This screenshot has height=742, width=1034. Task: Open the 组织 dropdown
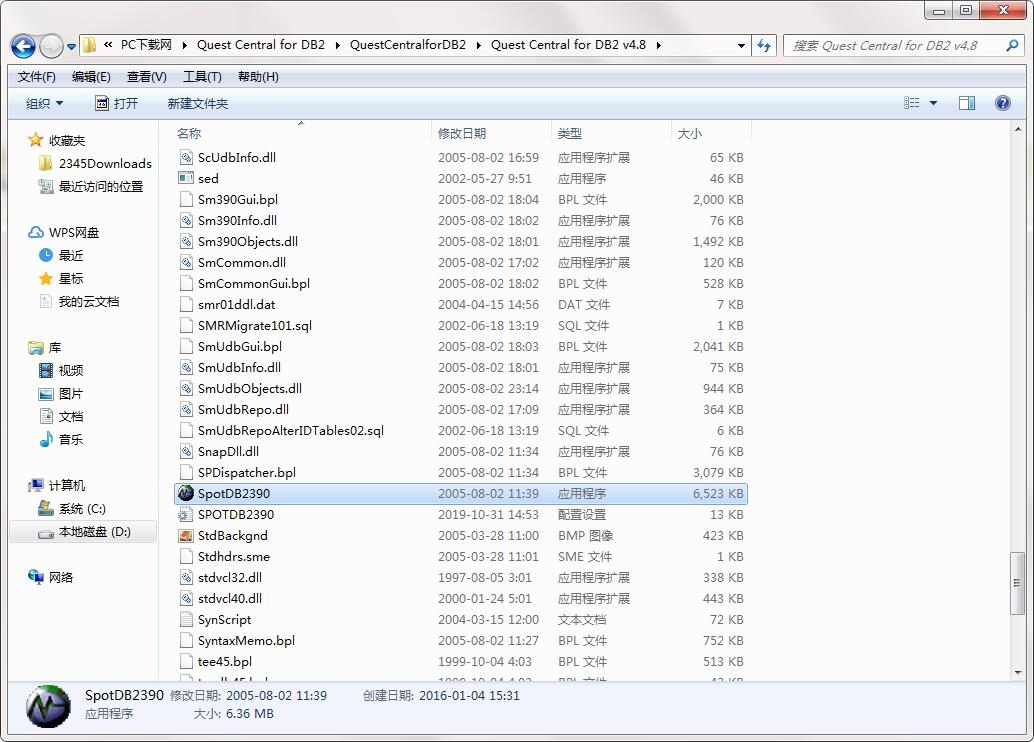[44, 104]
